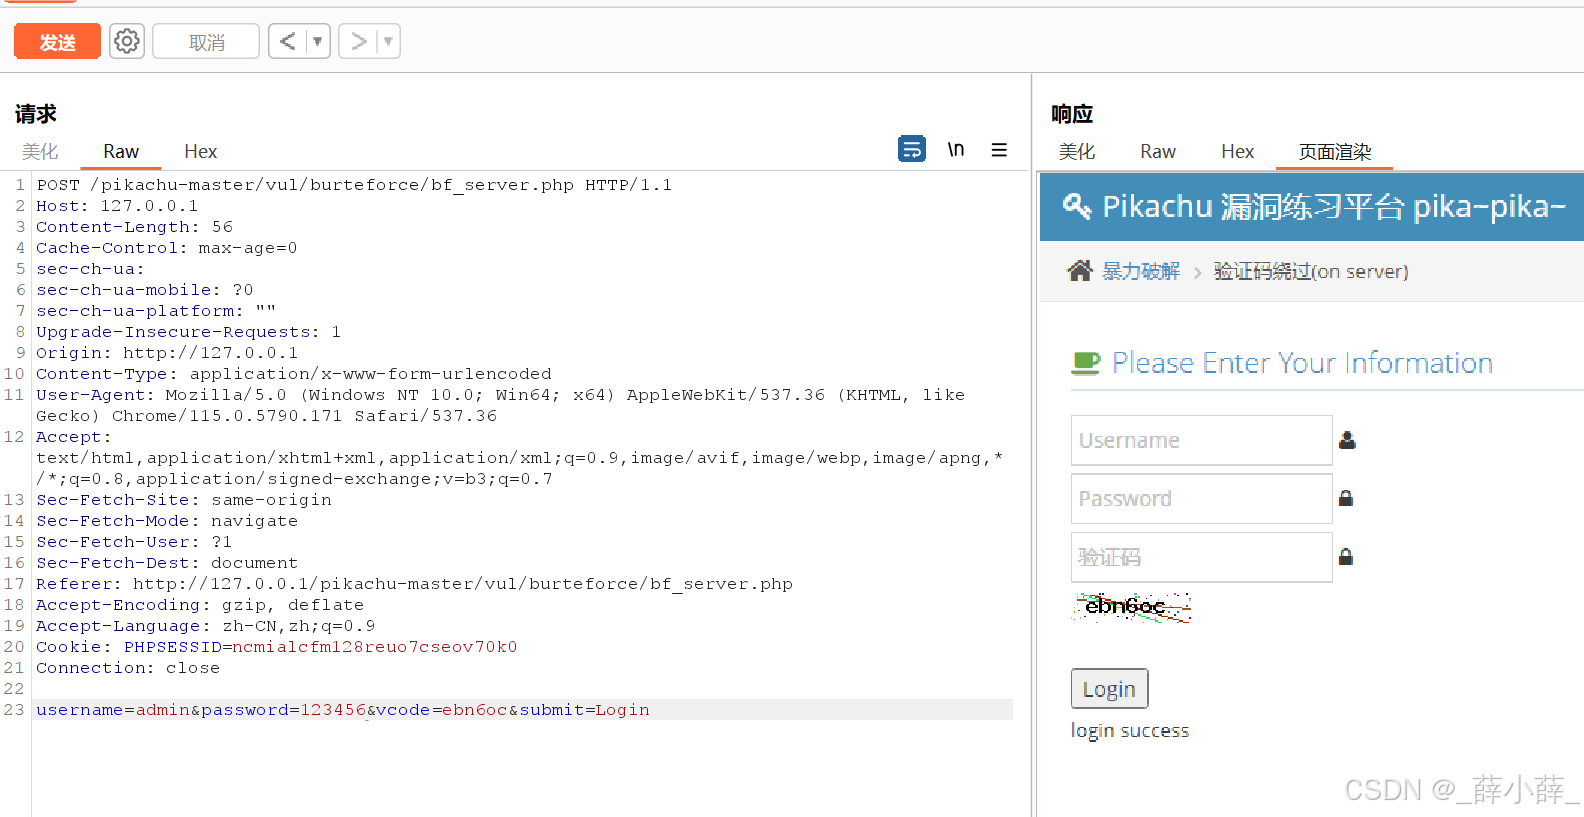
Task: Open request settings gear icon
Action: coord(127,42)
